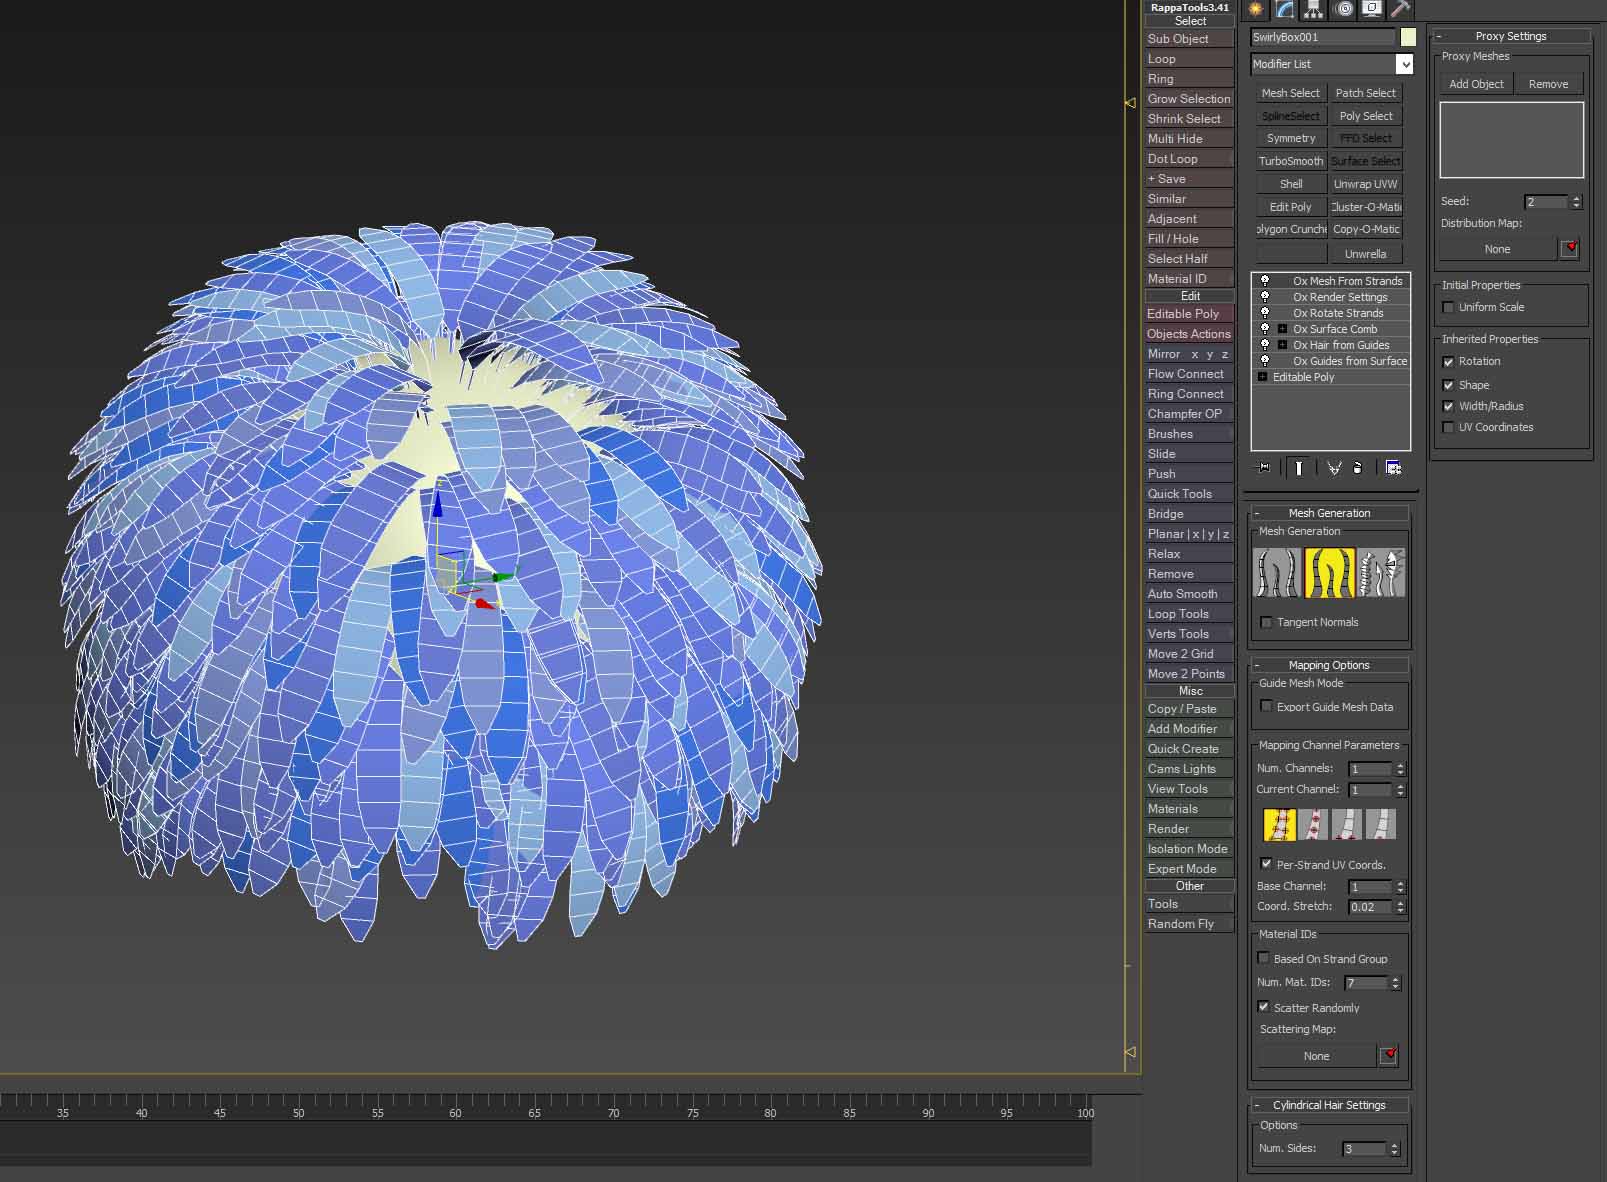
Task: Select the third Mesh Generation type icon
Action: point(1381,573)
